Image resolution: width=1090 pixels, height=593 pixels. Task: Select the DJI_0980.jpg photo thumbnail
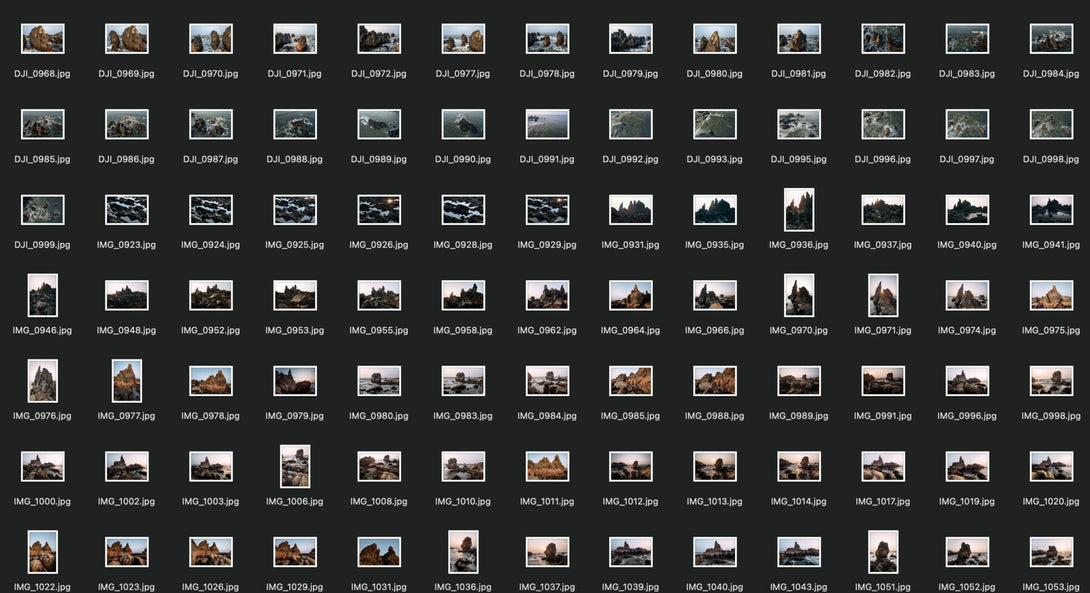tap(715, 39)
